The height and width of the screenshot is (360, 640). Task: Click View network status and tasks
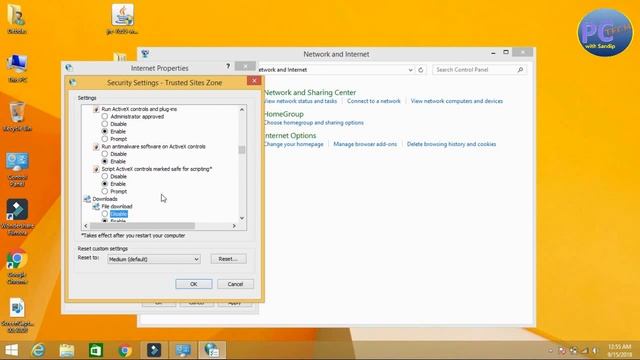(300, 101)
